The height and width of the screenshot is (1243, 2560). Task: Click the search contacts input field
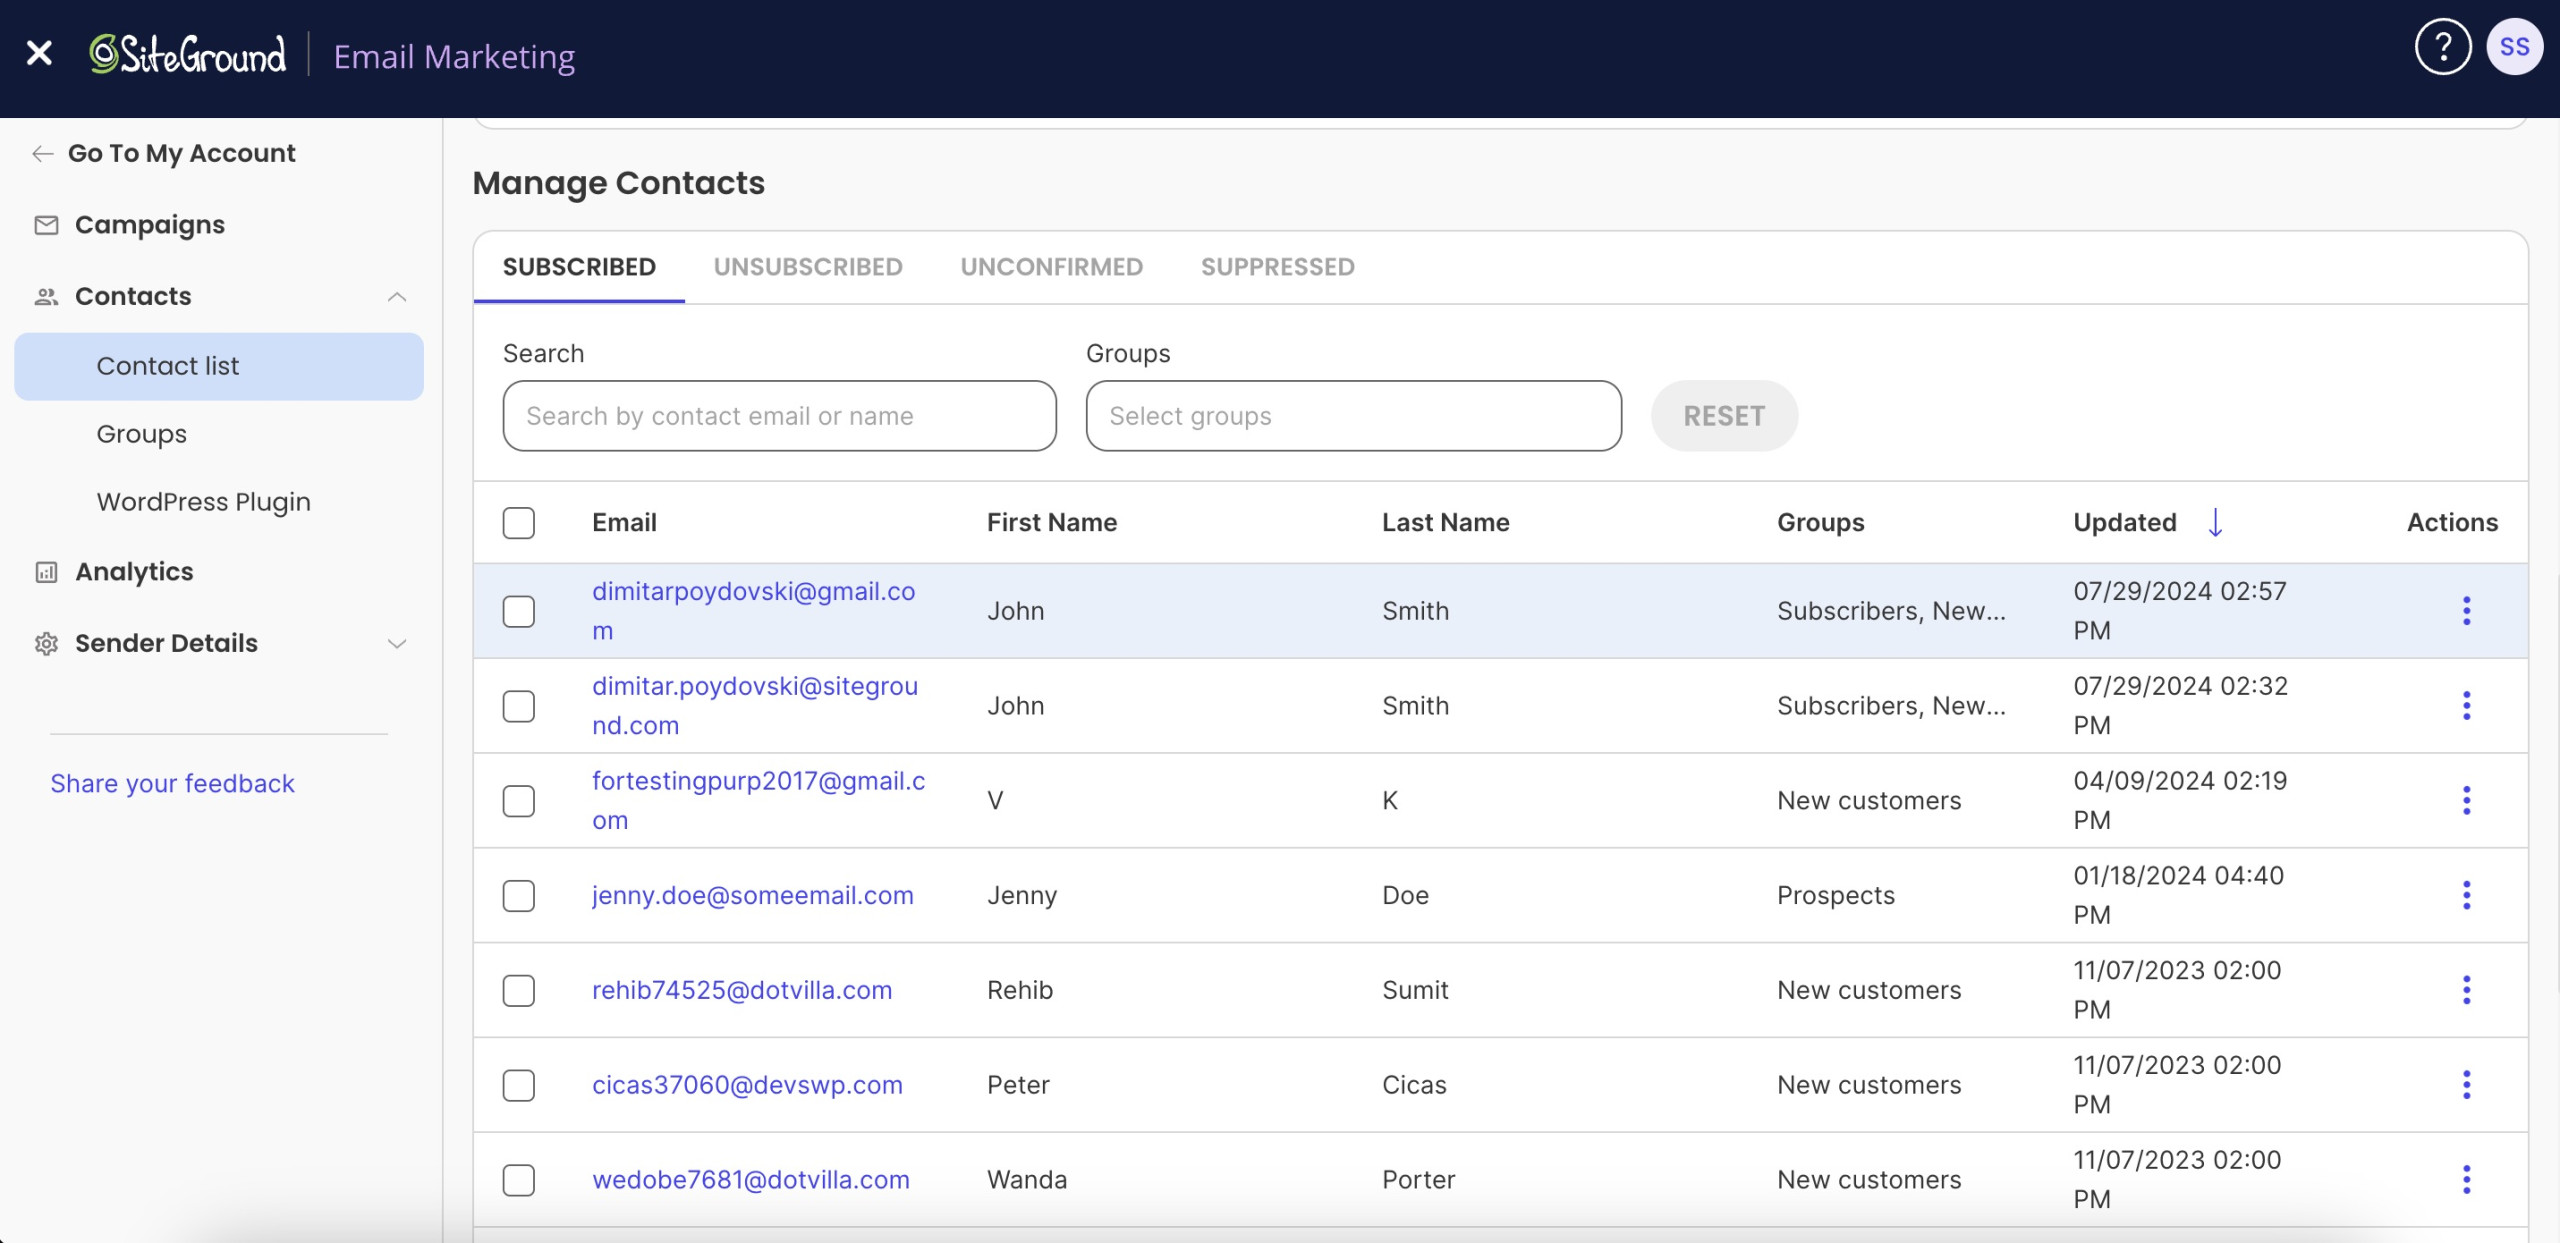click(779, 415)
